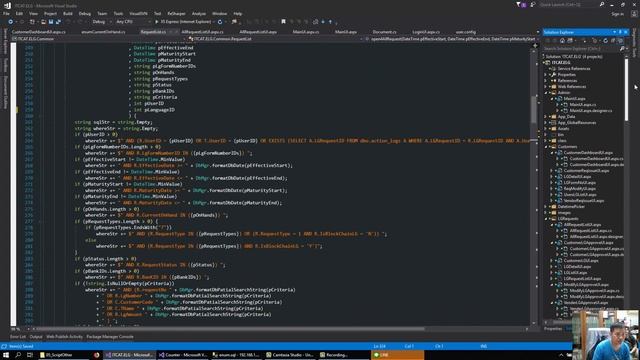Screen dimensions: 640x360
Task: Open the Tools menu
Action: [x=118, y=13]
